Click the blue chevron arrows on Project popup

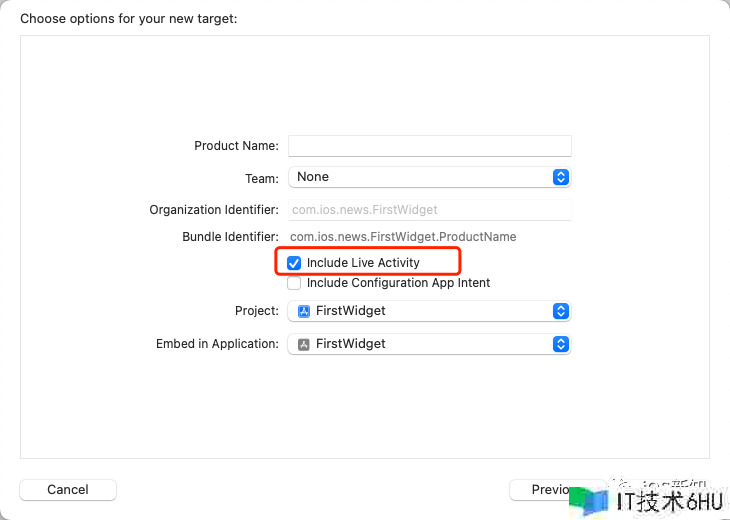(x=561, y=311)
